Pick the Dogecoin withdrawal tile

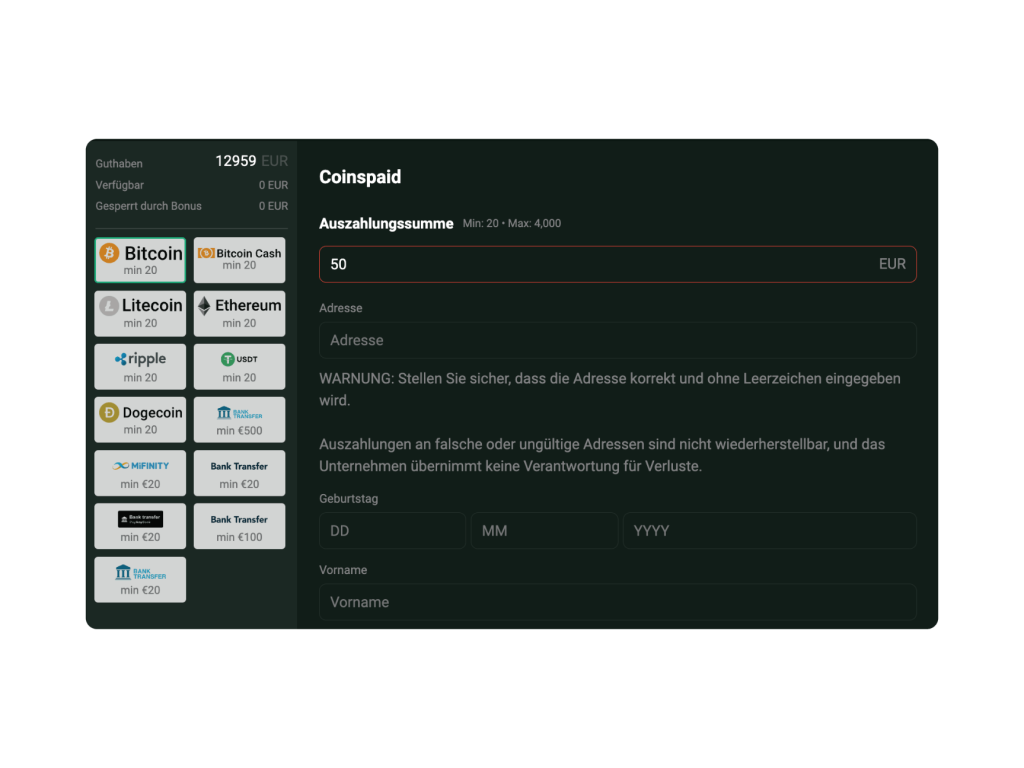(x=140, y=420)
